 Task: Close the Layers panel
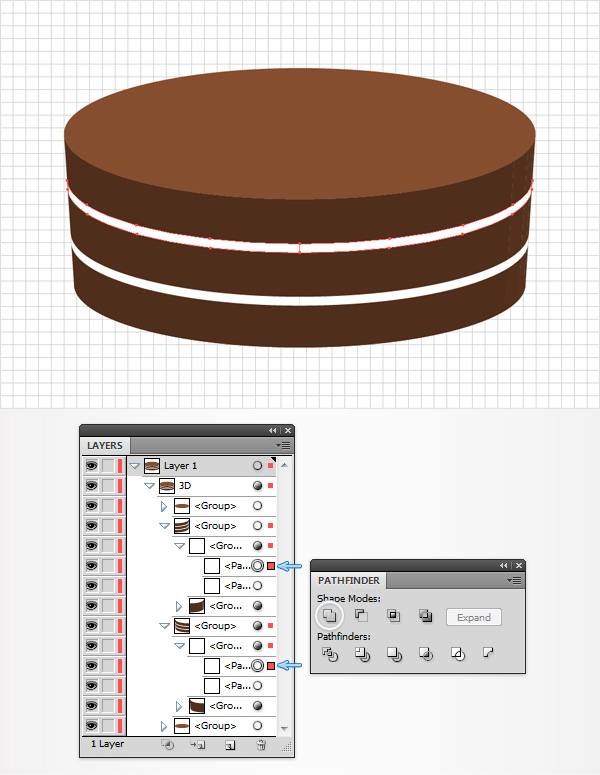click(288, 431)
